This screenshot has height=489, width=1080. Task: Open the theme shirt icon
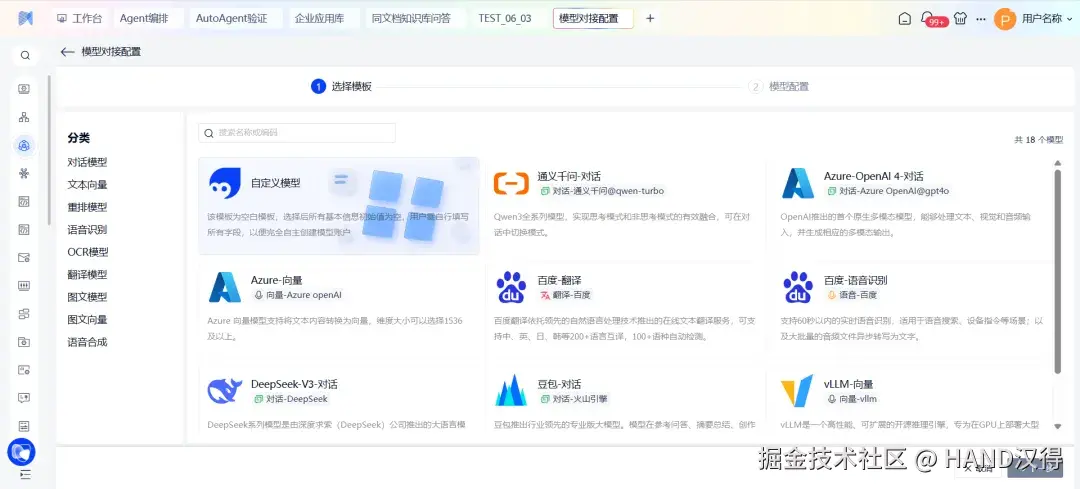click(x=960, y=19)
